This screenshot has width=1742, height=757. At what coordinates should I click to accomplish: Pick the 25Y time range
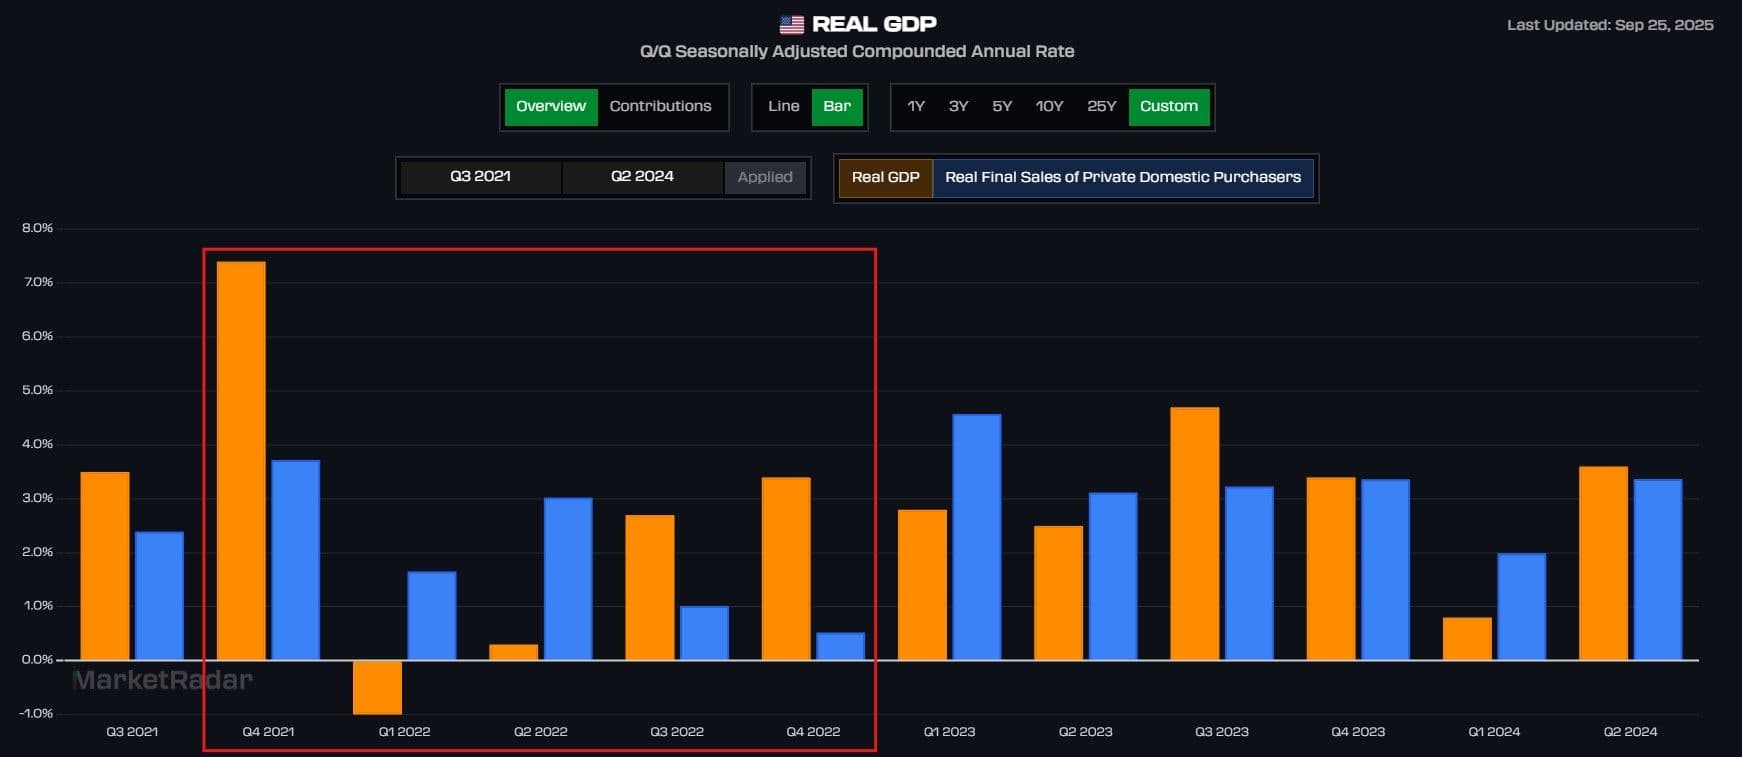tap(1101, 107)
